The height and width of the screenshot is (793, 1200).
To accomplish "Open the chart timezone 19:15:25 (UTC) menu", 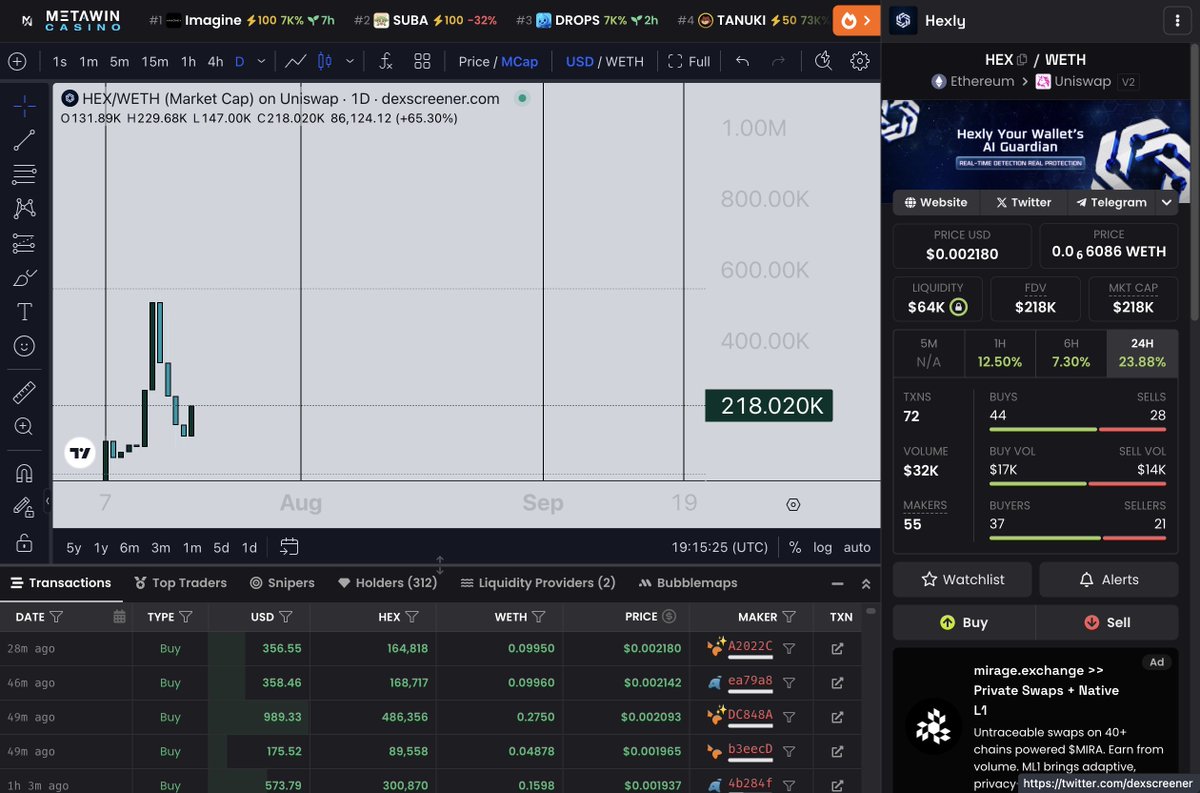I will pos(720,547).
